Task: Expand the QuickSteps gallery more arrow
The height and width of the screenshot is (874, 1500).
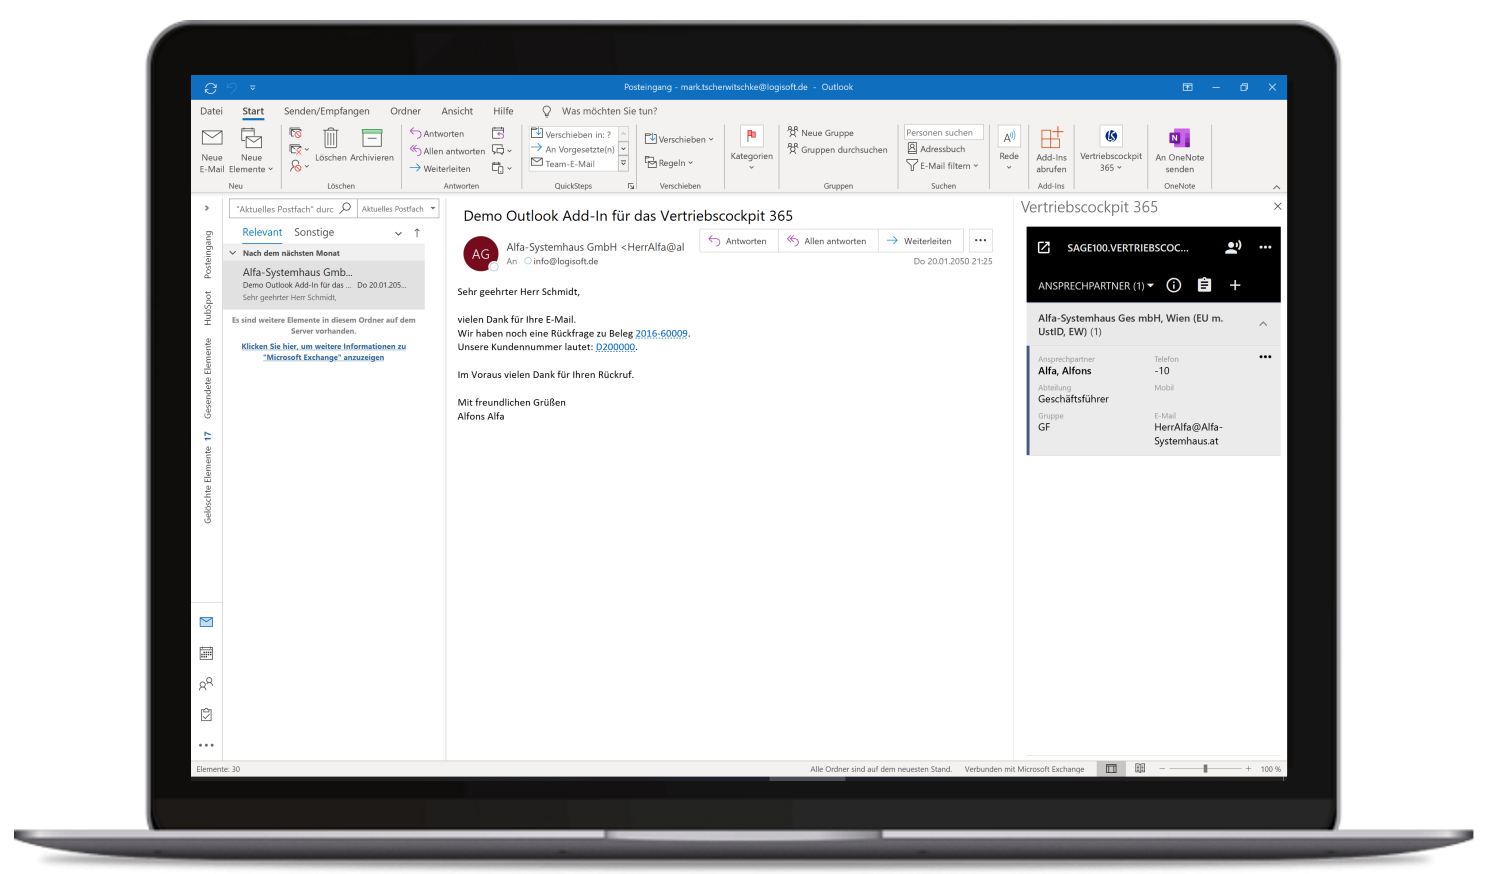Action: tap(623, 163)
